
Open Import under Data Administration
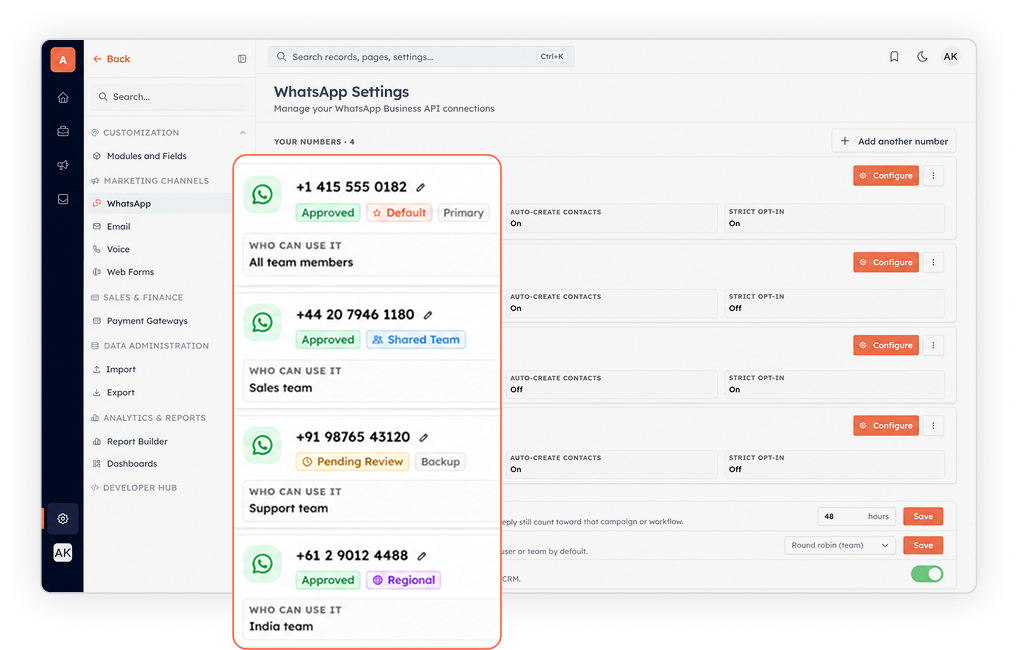[x=121, y=369]
